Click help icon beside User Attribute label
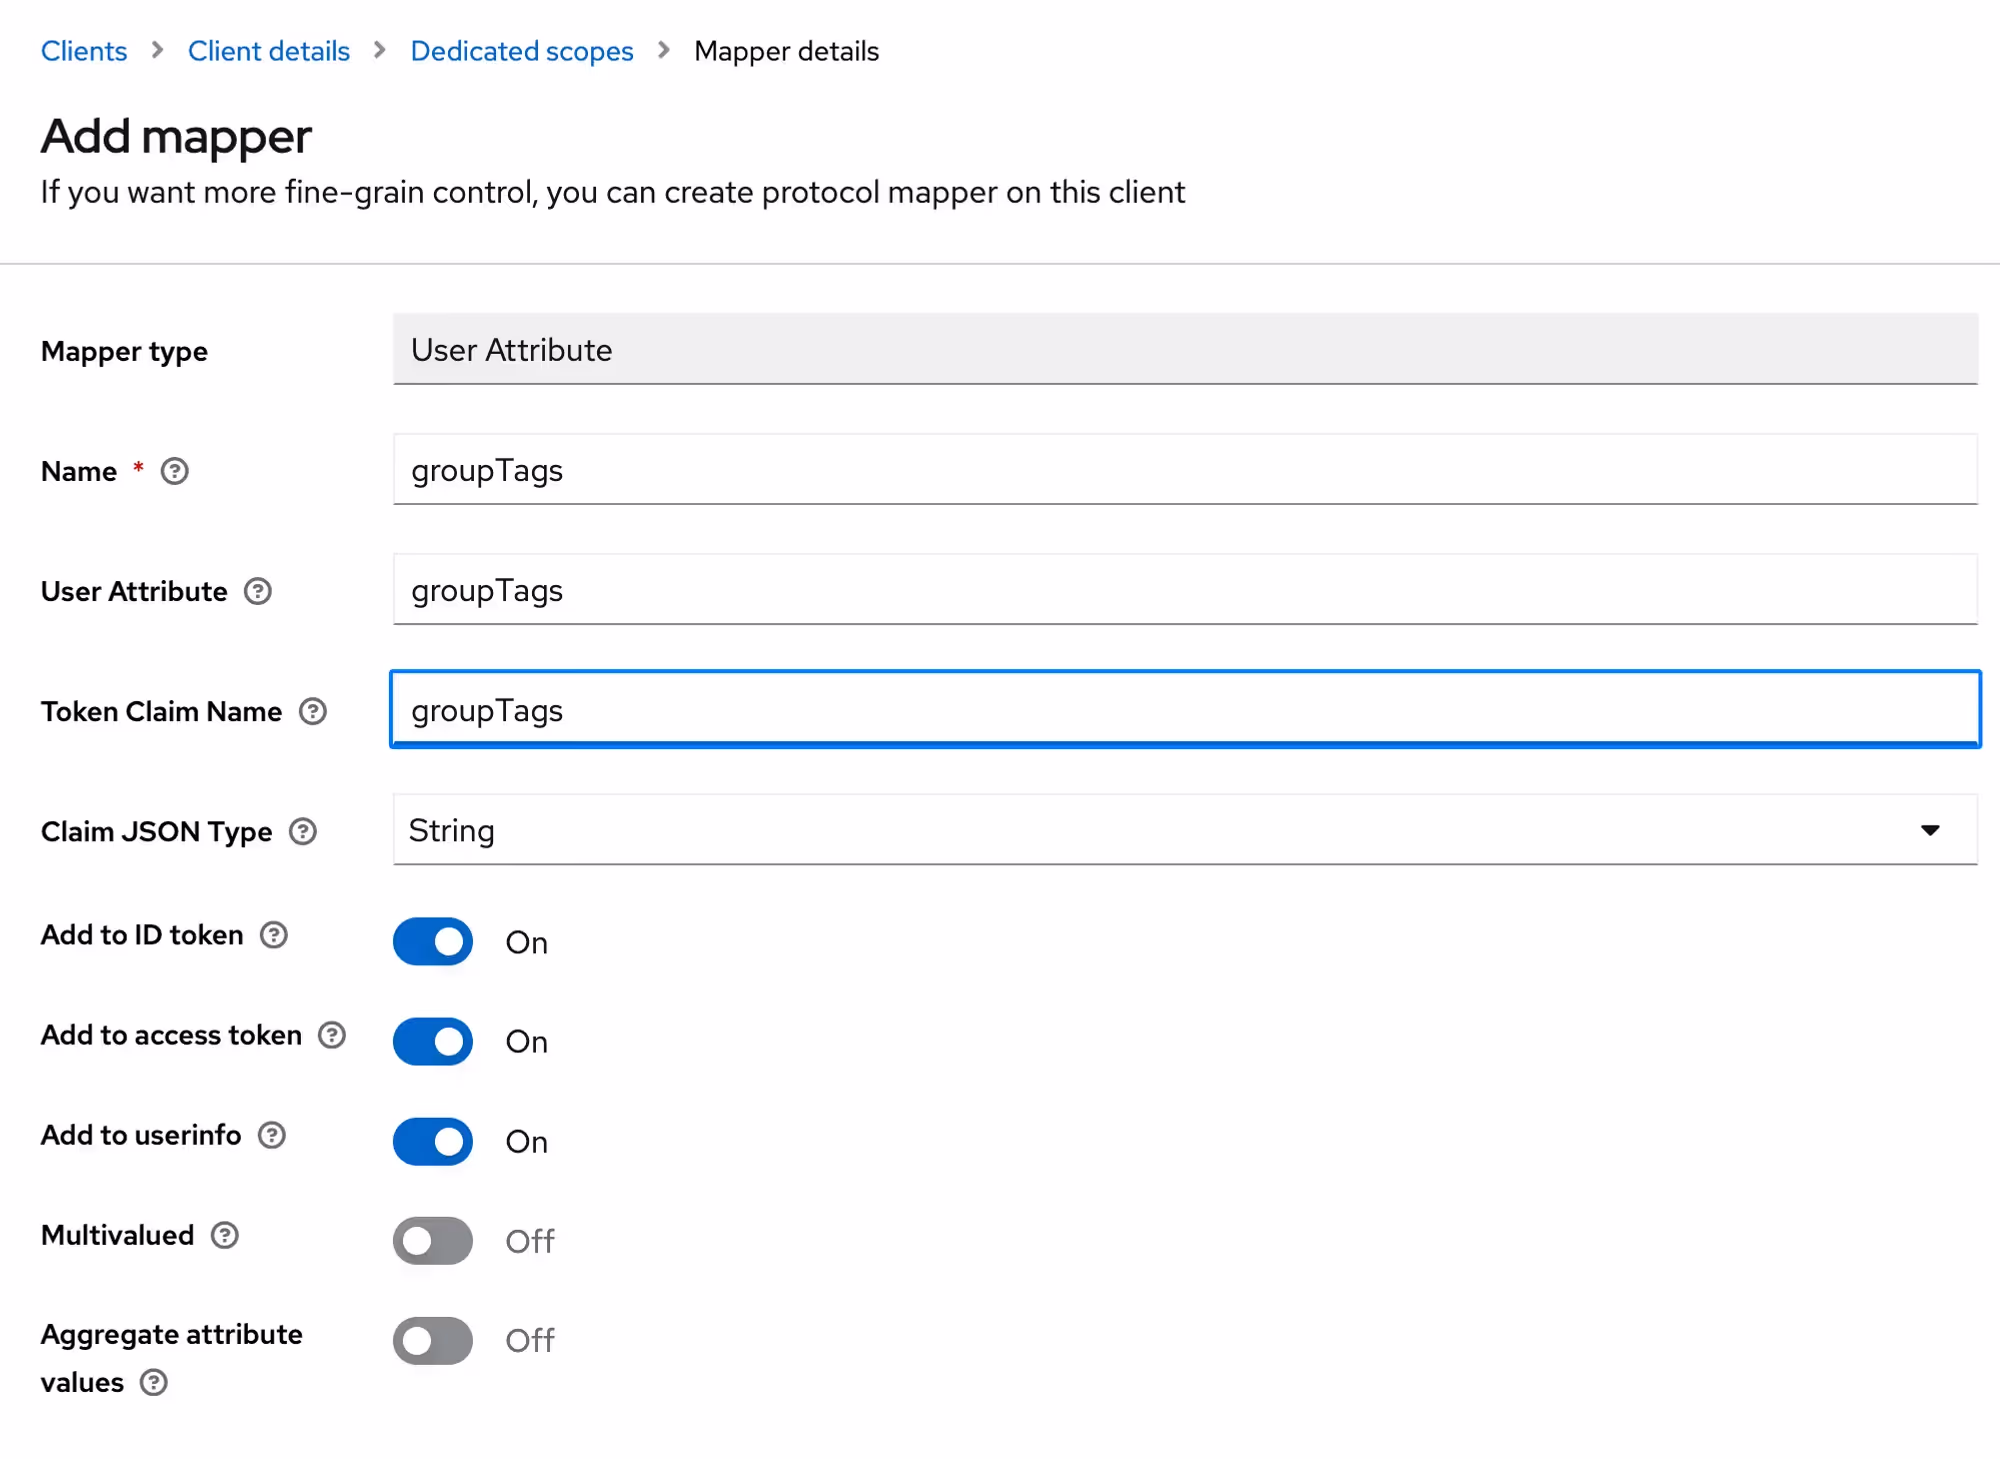 click(x=258, y=591)
